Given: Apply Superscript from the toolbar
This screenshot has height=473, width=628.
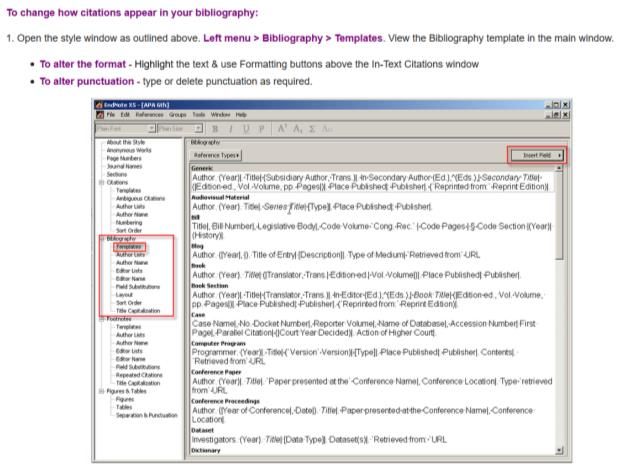Looking at the screenshot, I should [282, 129].
